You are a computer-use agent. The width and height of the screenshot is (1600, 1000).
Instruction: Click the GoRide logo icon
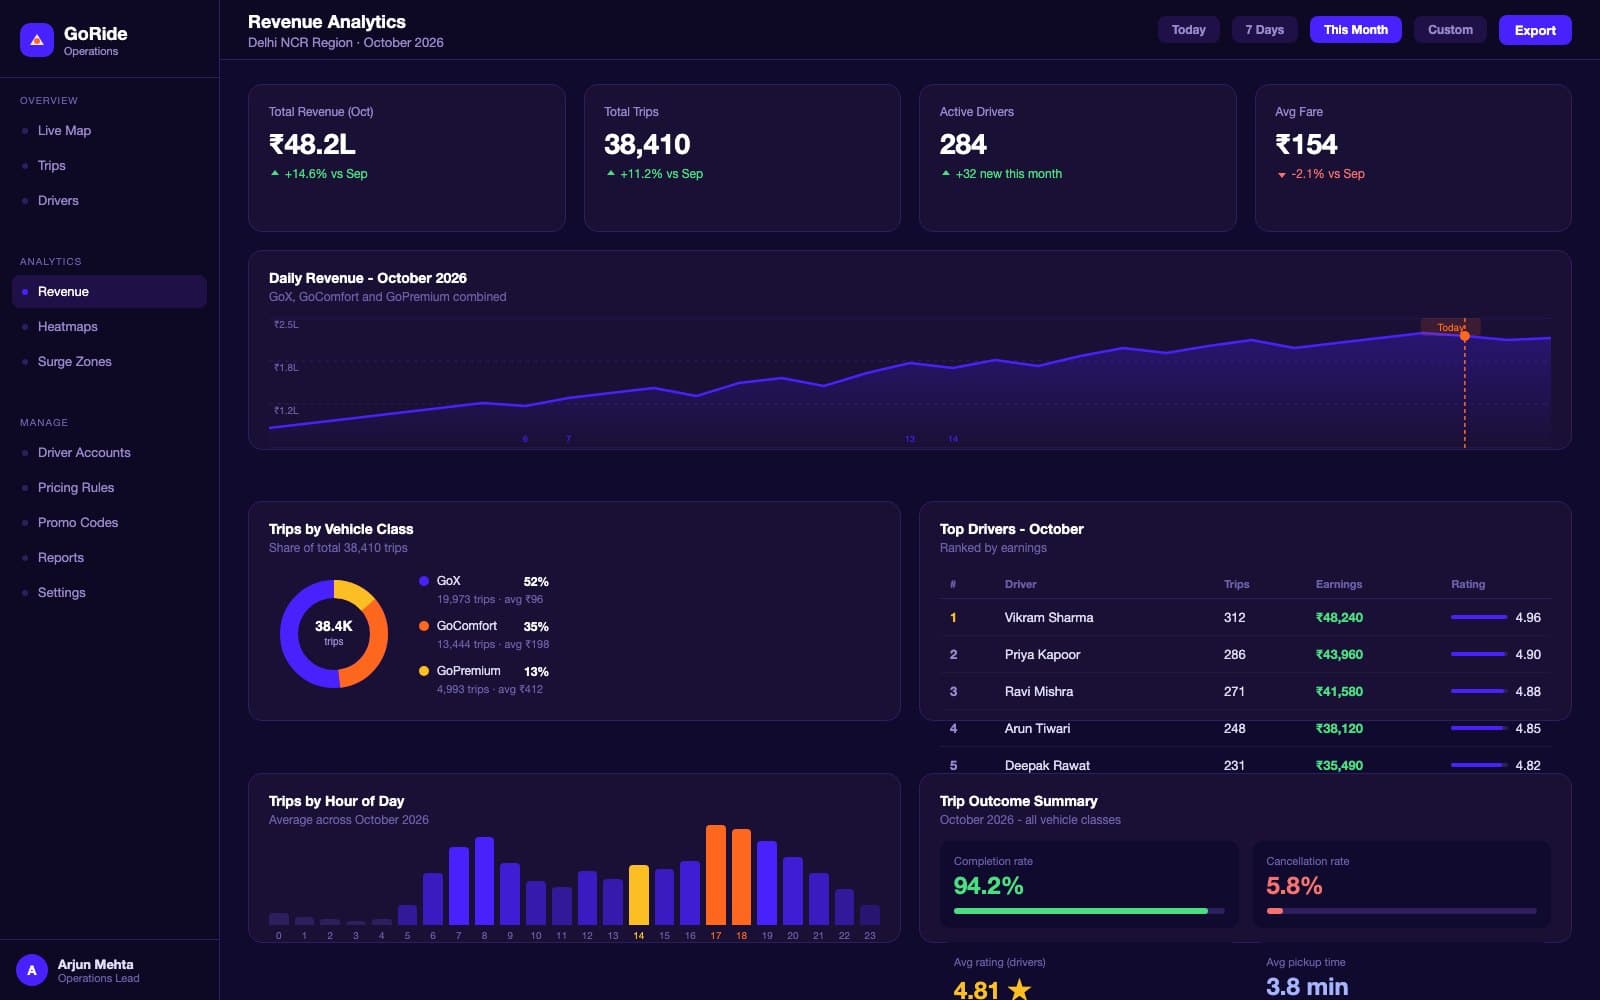coord(37,40)
